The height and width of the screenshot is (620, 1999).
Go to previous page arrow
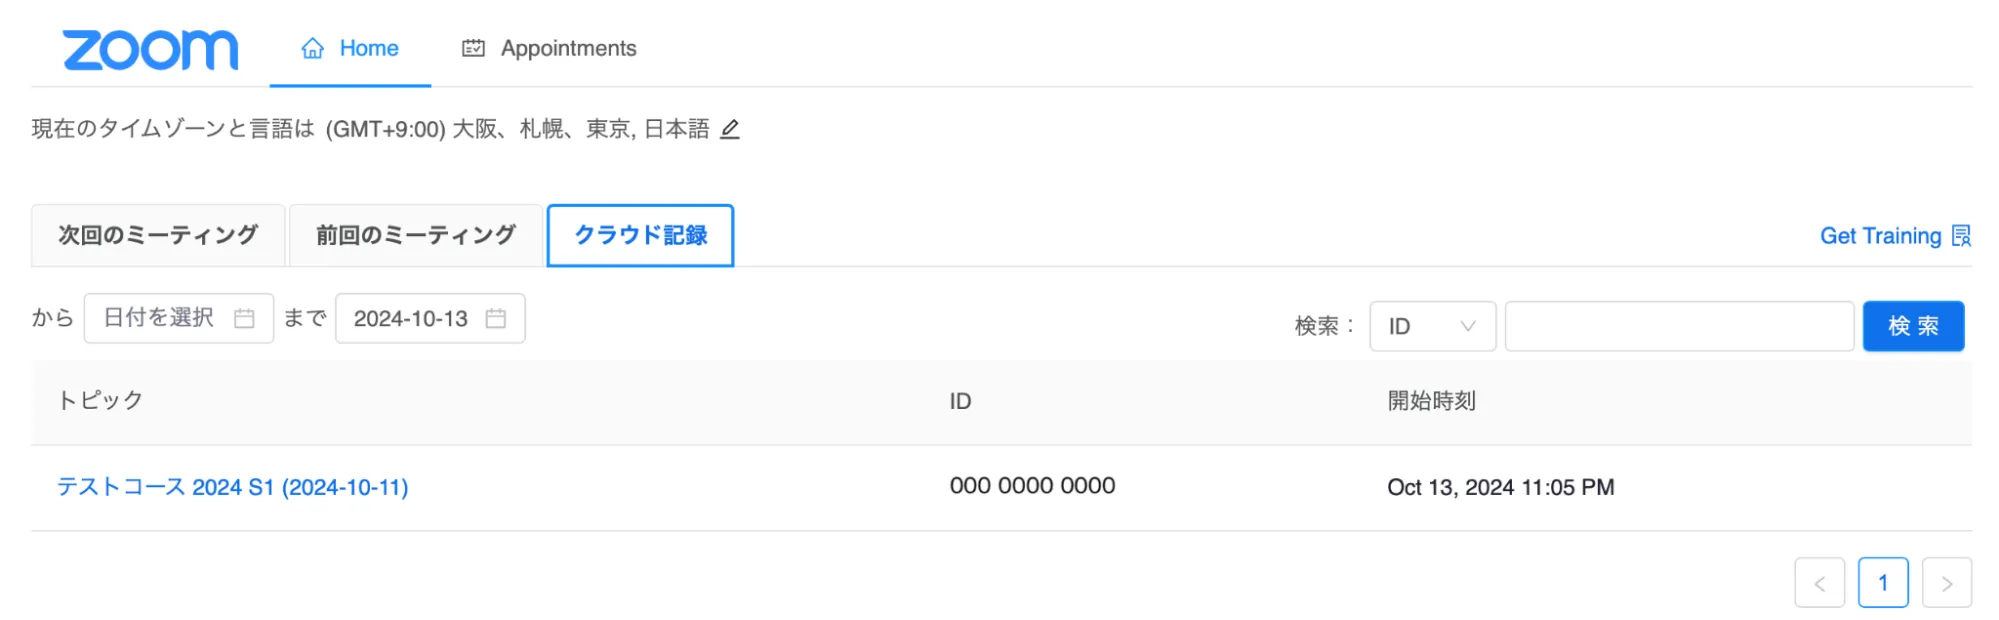pos(1819,583)
